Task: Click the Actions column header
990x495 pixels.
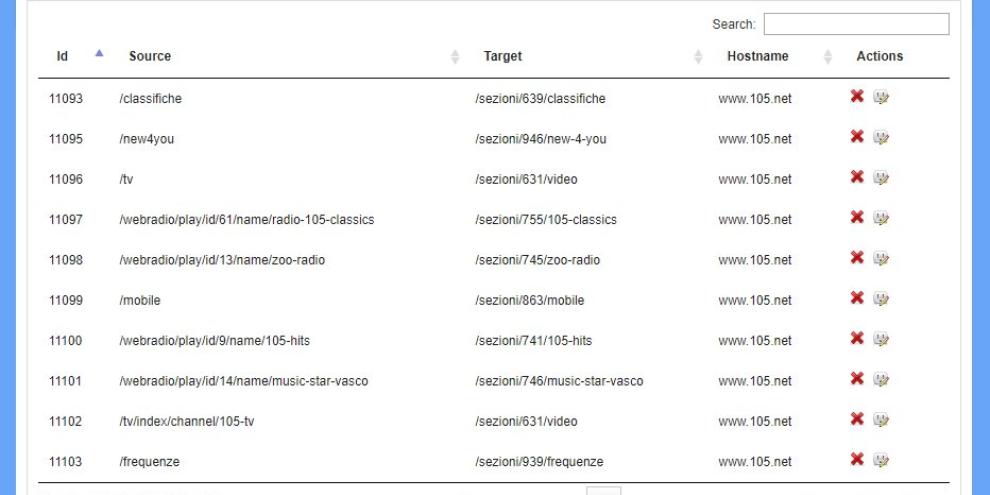Action: click(x=880, y=57)
